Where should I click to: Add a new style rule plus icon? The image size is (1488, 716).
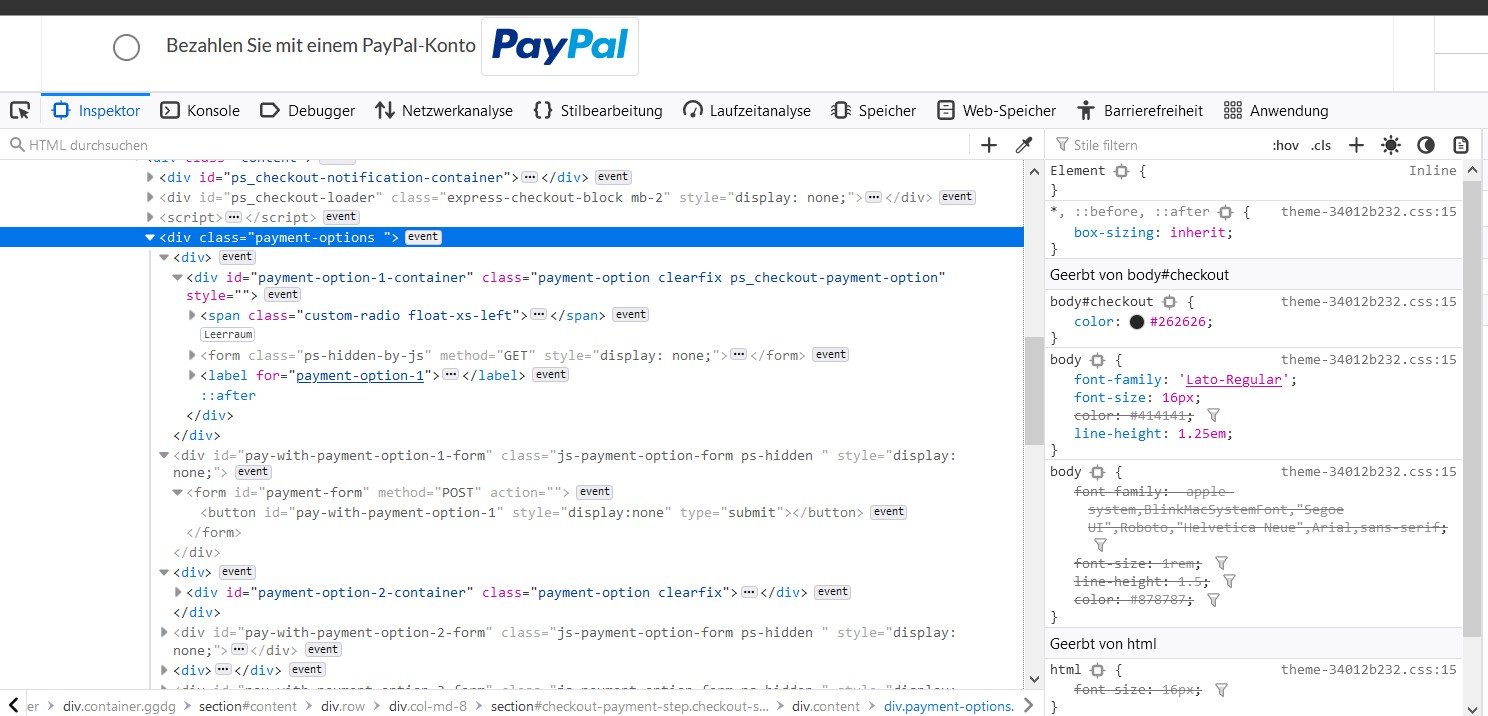[x=1356, y=145]
